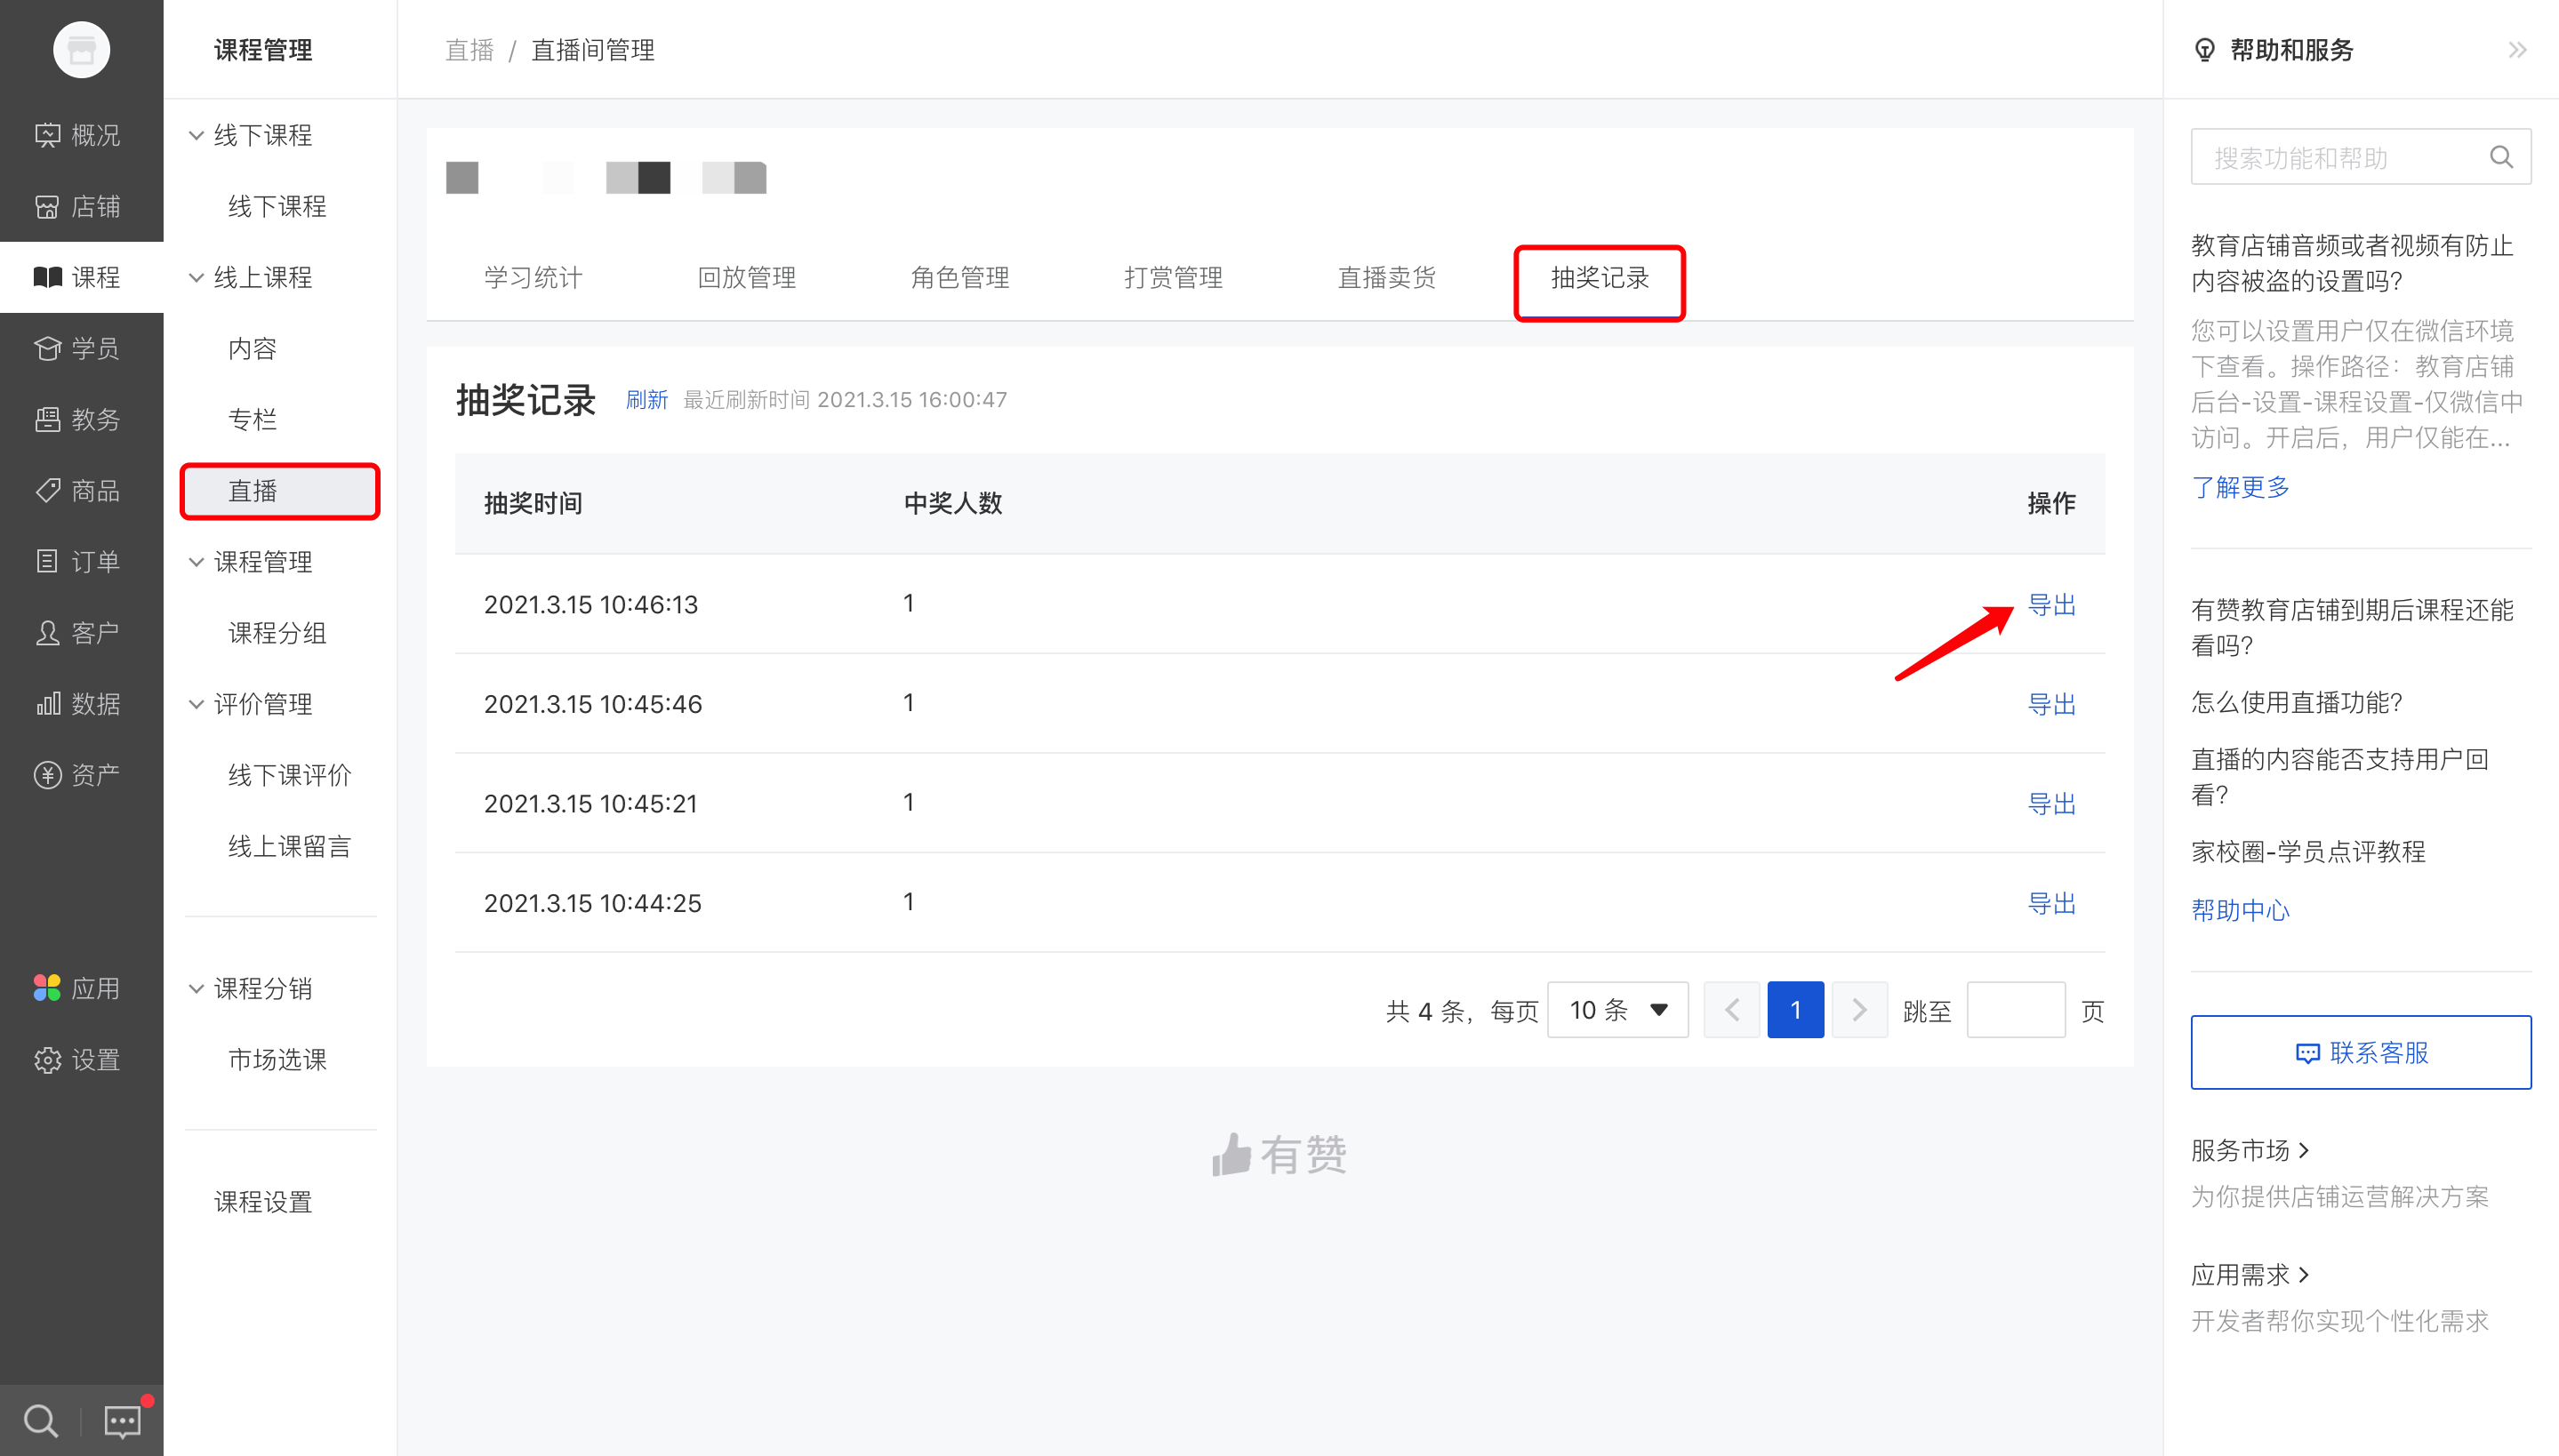
Task: Open the per-page 10 条 dropdown
Action: pyautogui.click(x=1616, y=1009)
